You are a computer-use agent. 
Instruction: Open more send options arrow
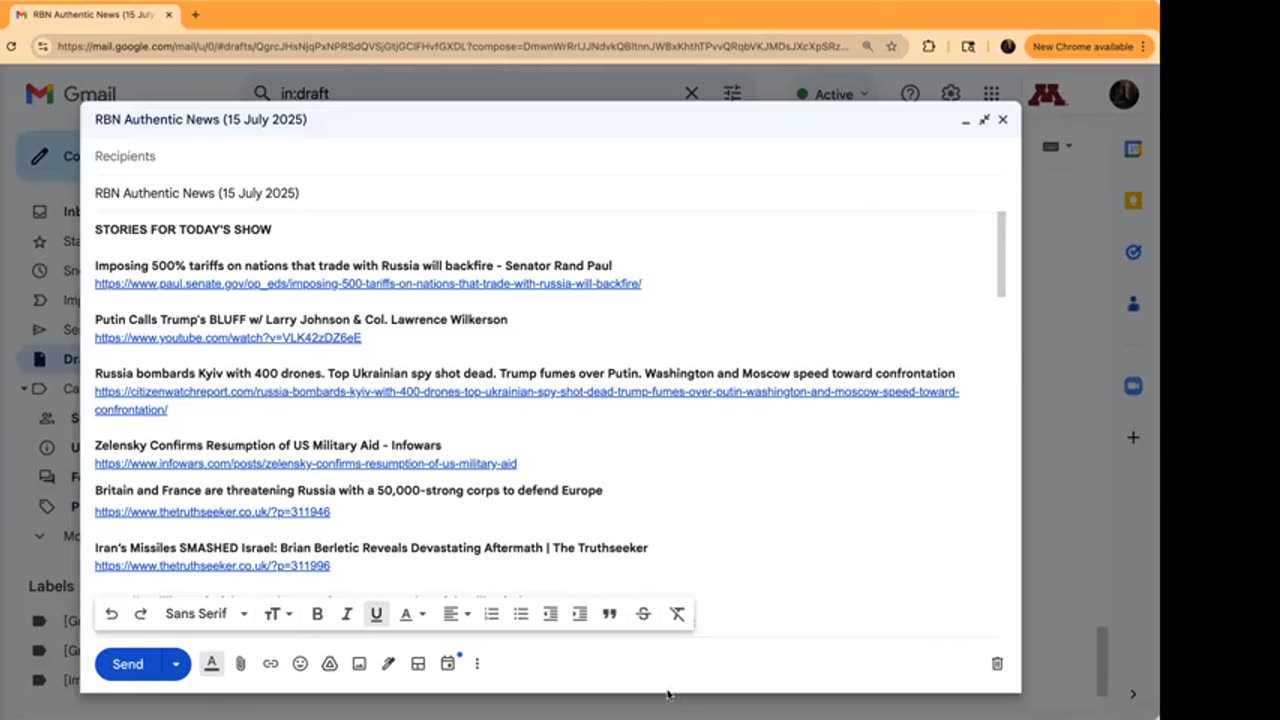176,664
